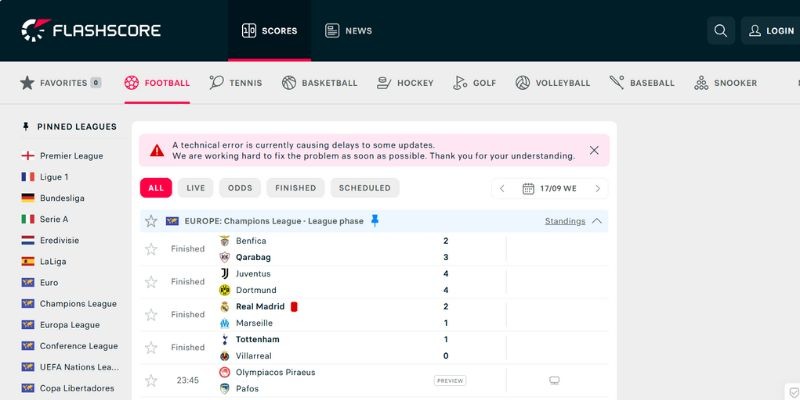Go to the next day arrow
Viewport: 800px width, 400px height.
[x=597, y=188]
